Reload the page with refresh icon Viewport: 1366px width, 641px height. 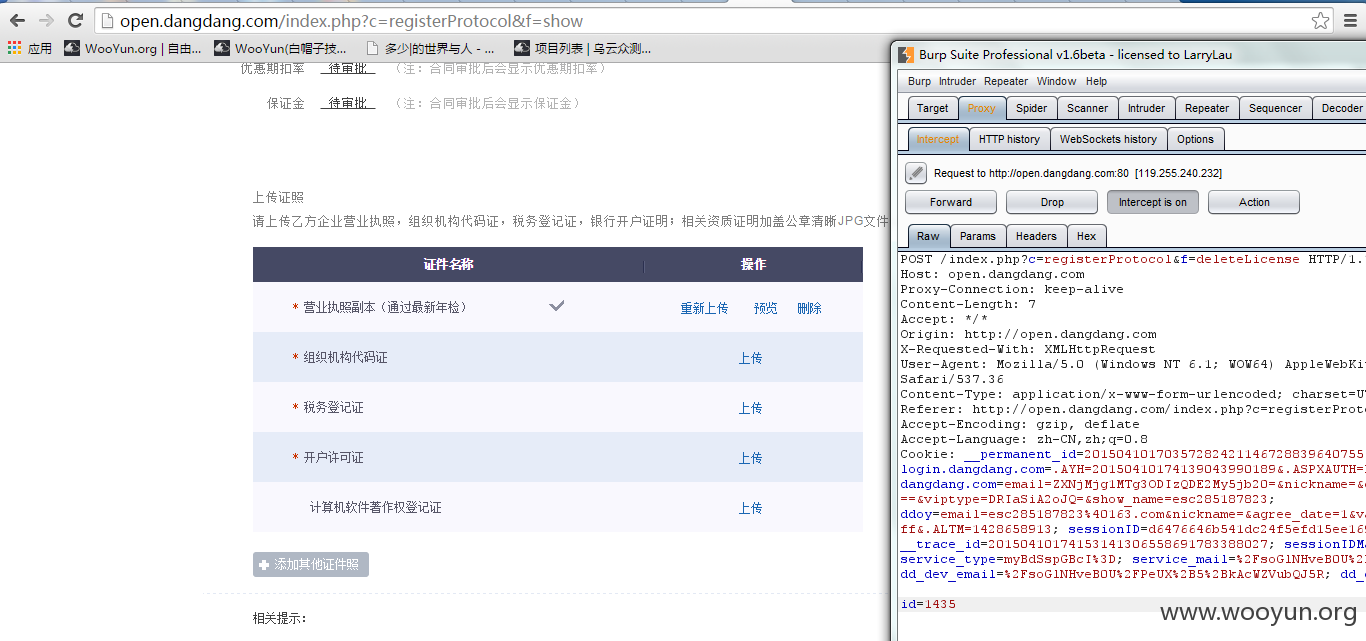click(x=75, y=20)
